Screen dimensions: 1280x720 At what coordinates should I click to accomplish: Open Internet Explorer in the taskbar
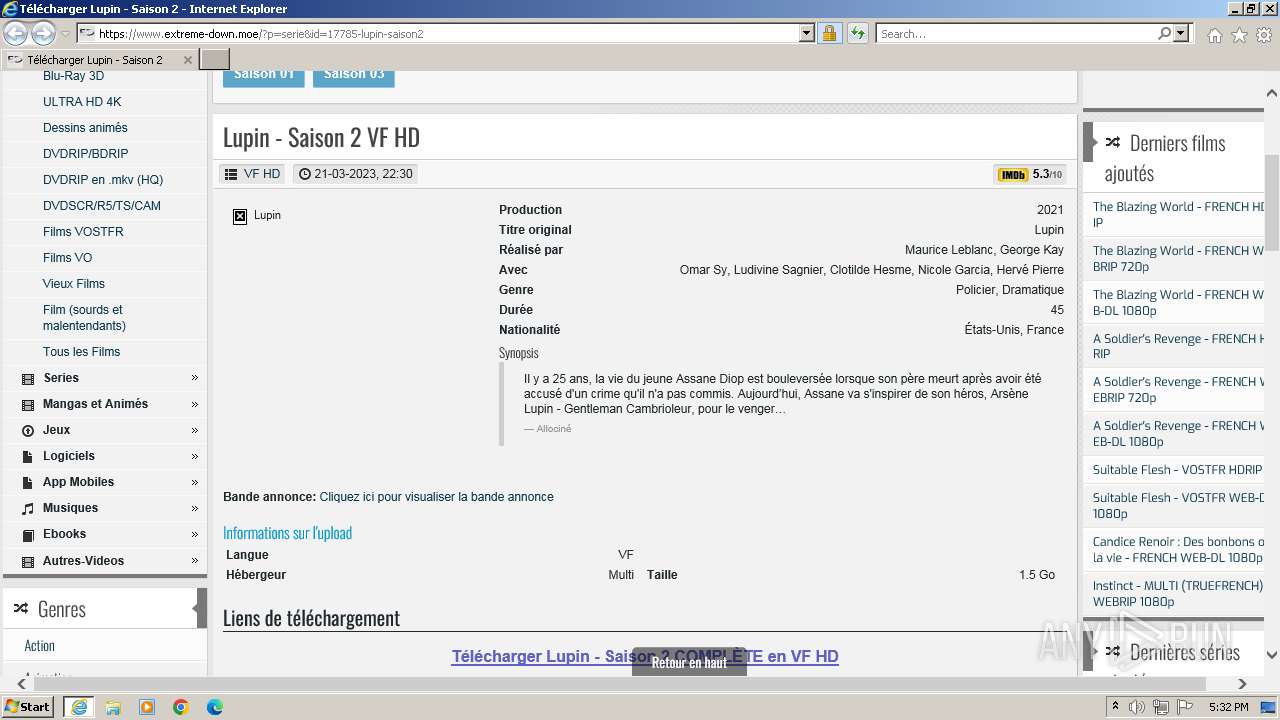[x=78, y=707]
